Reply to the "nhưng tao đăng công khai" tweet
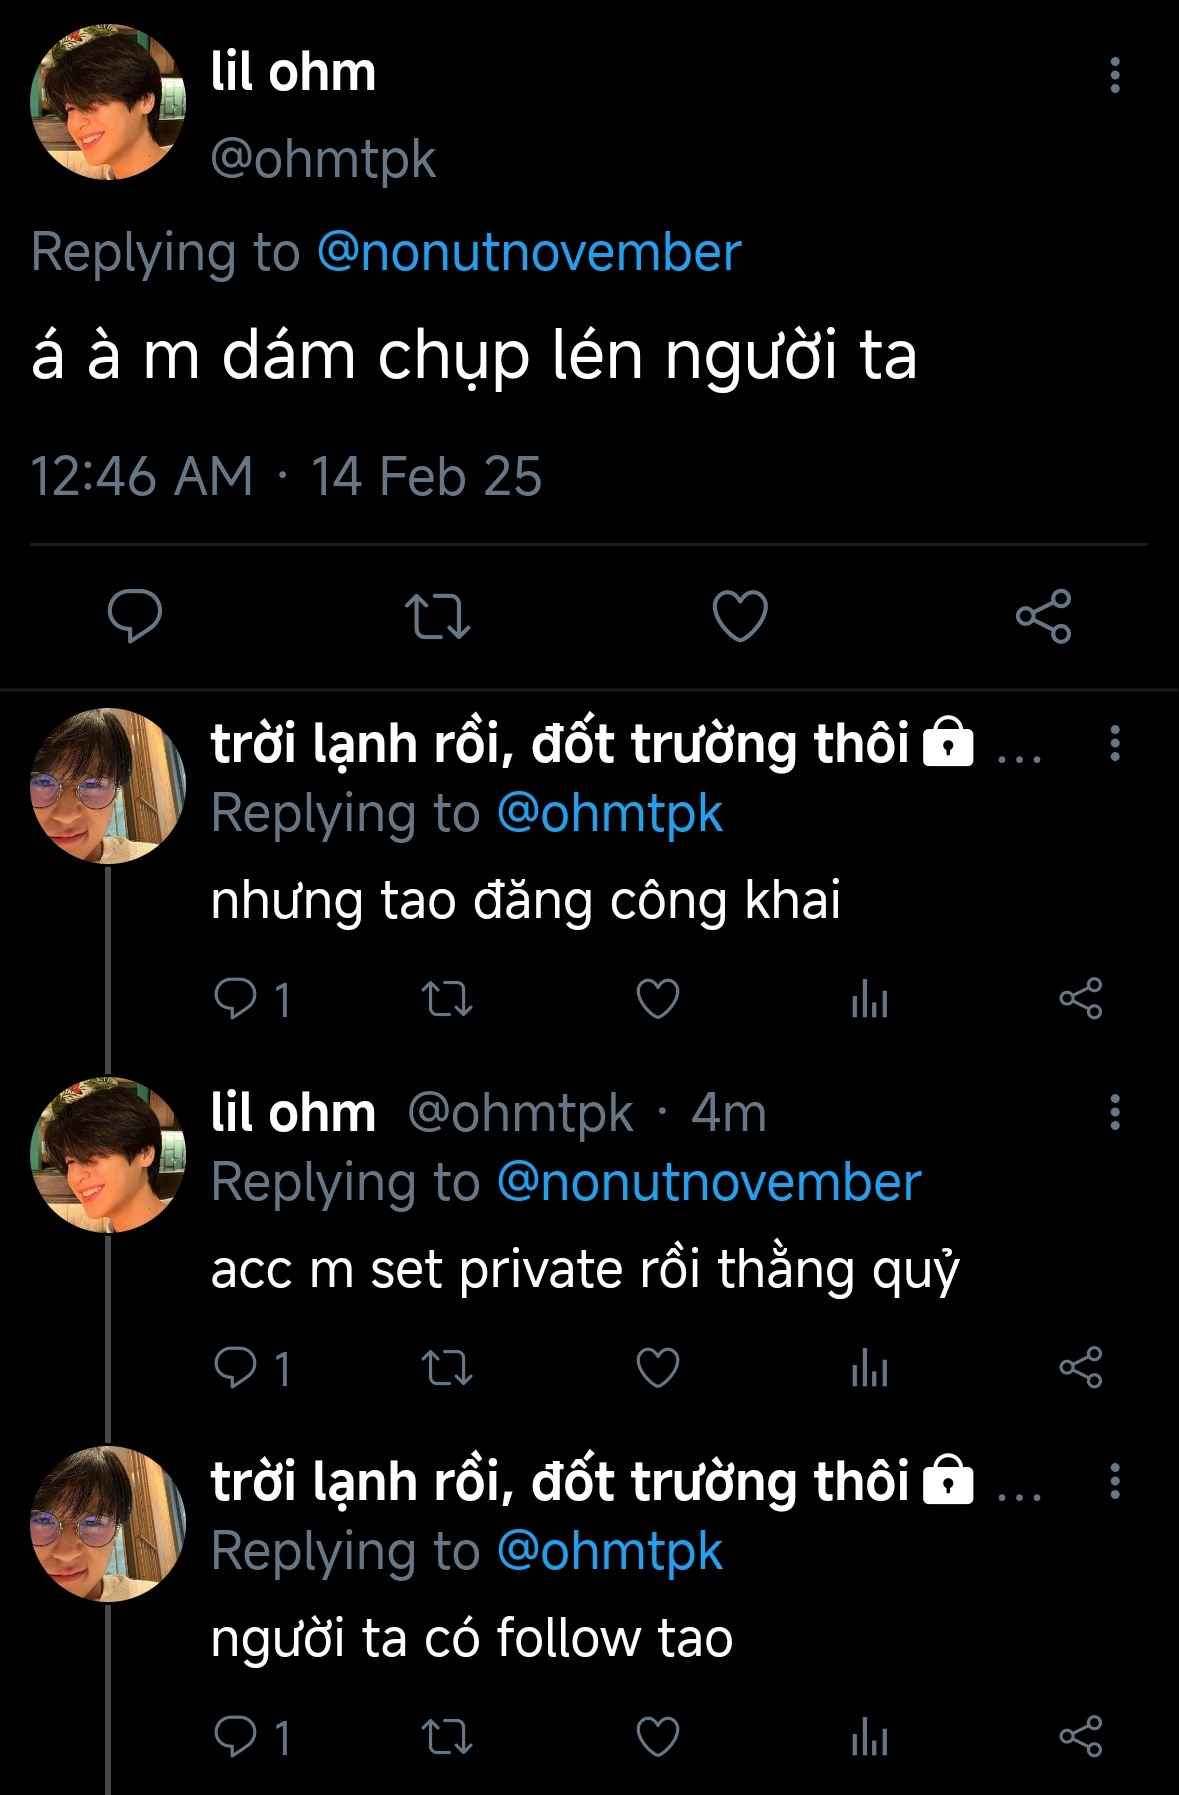This screenshot has height=1795, width=1179. (237, 999)
